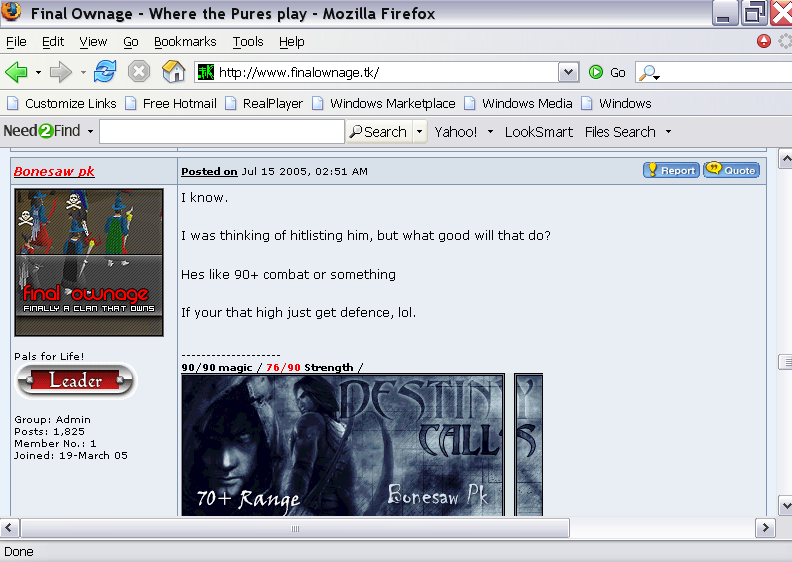Open the Tools menu
The height and width of the screenshot is (562, 792).
point(248,41)
